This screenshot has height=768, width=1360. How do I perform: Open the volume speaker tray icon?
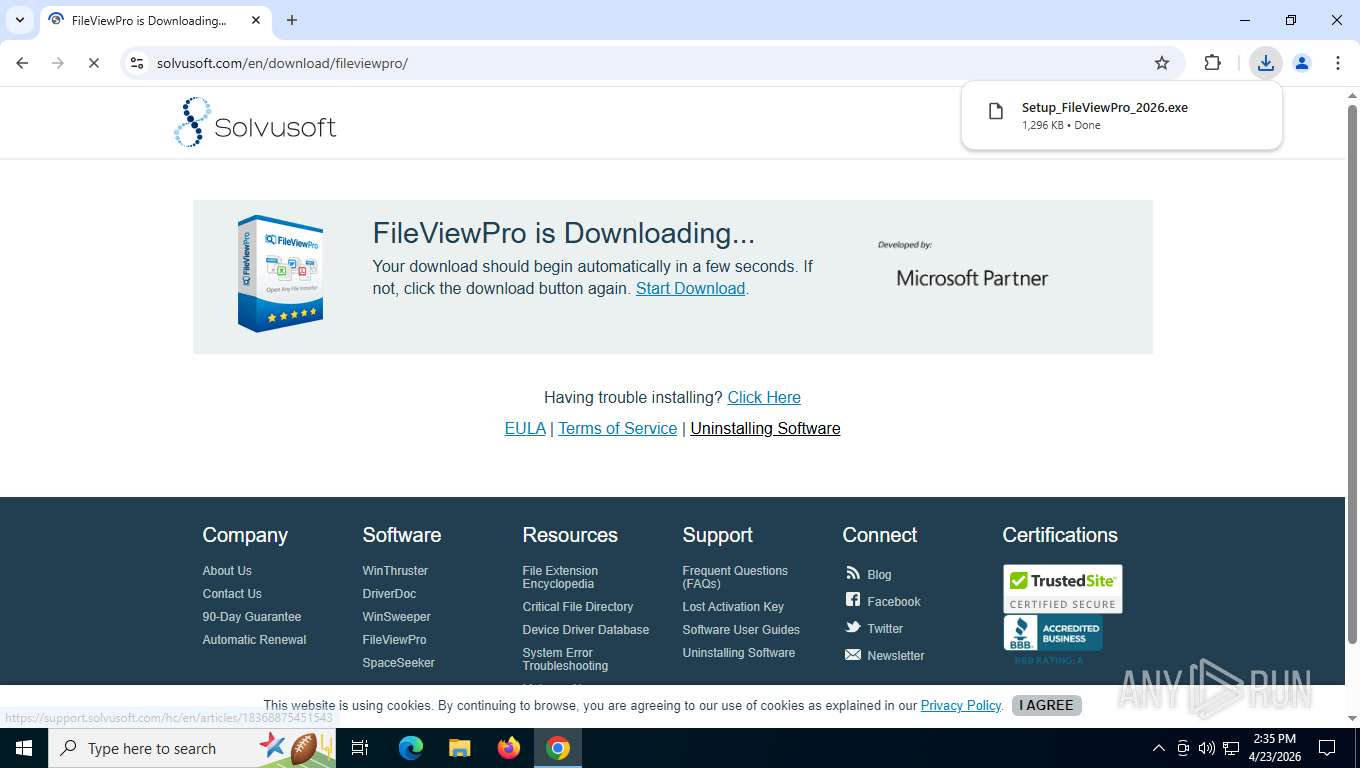pyautogui.click(x=1207, y=748)
